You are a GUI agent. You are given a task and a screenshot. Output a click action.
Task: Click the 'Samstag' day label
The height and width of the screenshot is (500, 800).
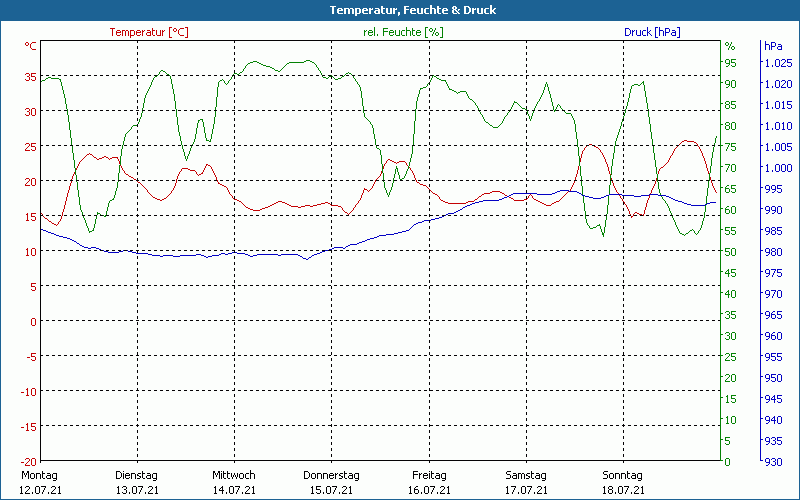526,475
